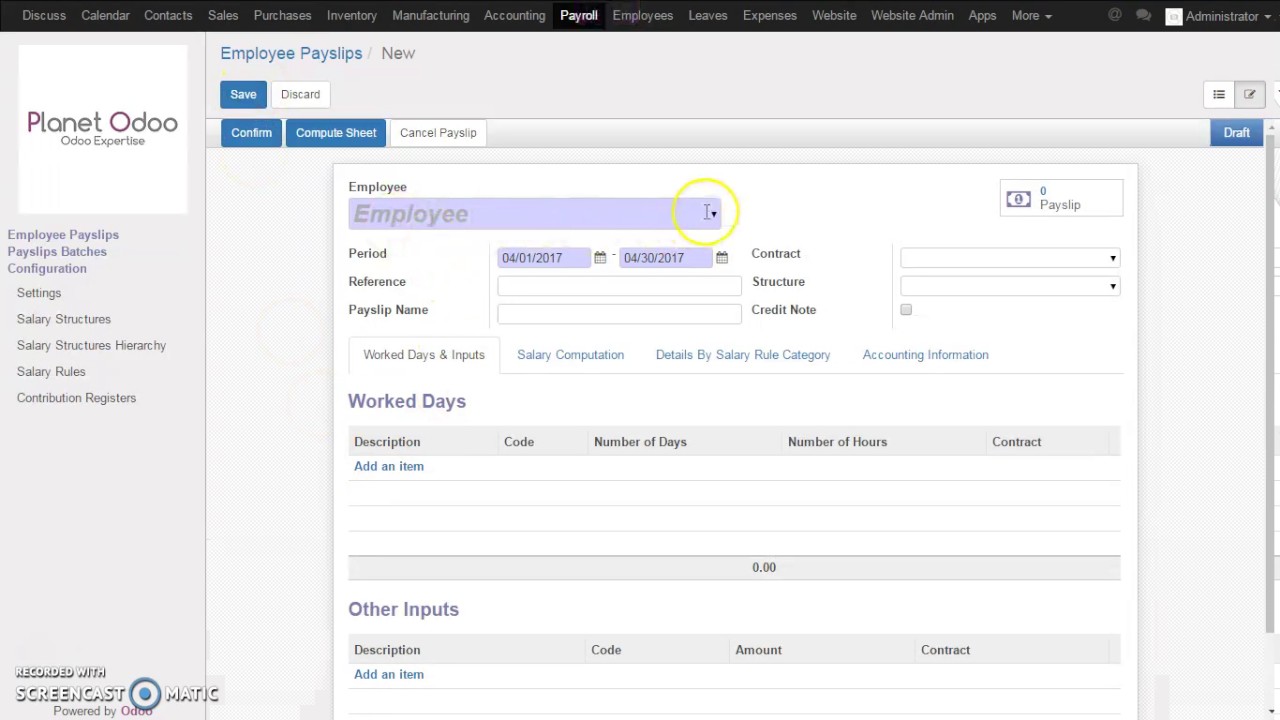Open the period end date calendar icon

click(x=722, y=258)
